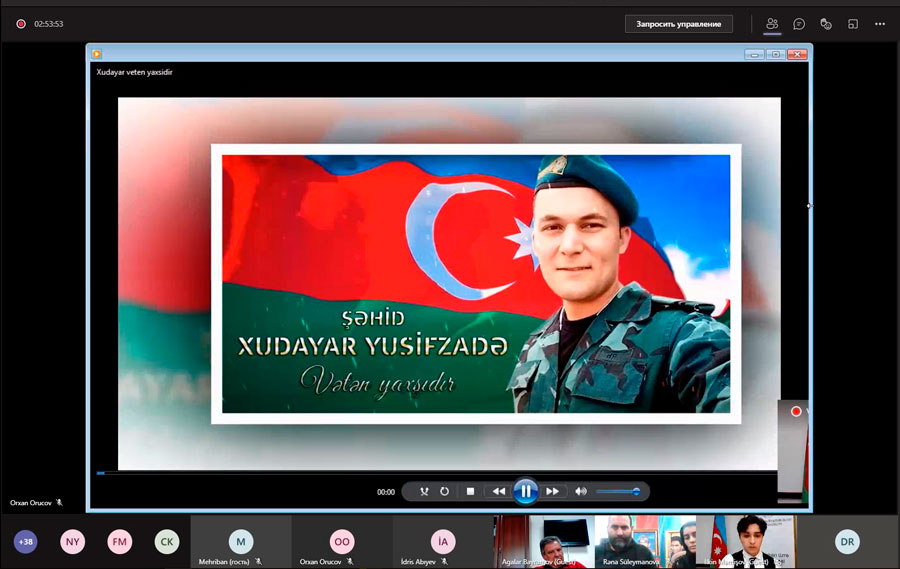Select the CK participant avatar

coord(166,541)
